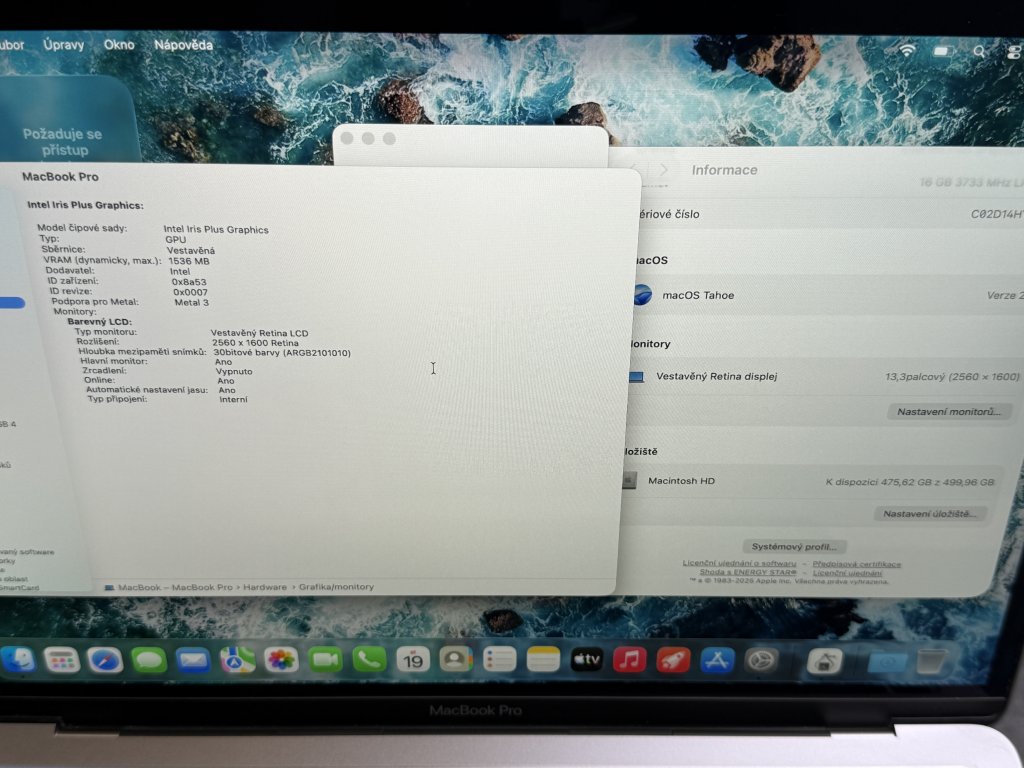Viewport: 1024px width, 768px height.
Task: Open the Předpisová certifikace link
Action: point(856,564)
